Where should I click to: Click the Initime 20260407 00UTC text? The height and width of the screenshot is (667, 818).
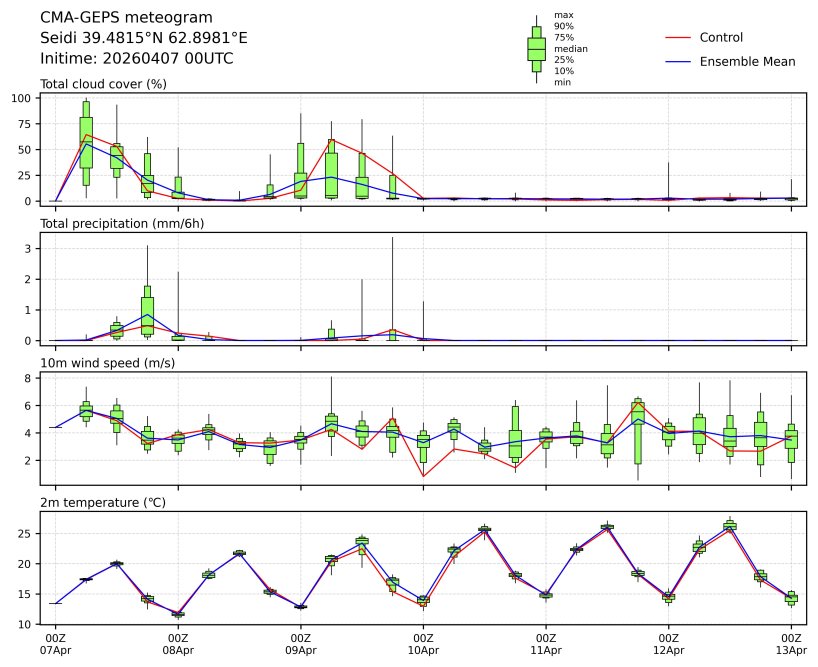pos(137,59)
